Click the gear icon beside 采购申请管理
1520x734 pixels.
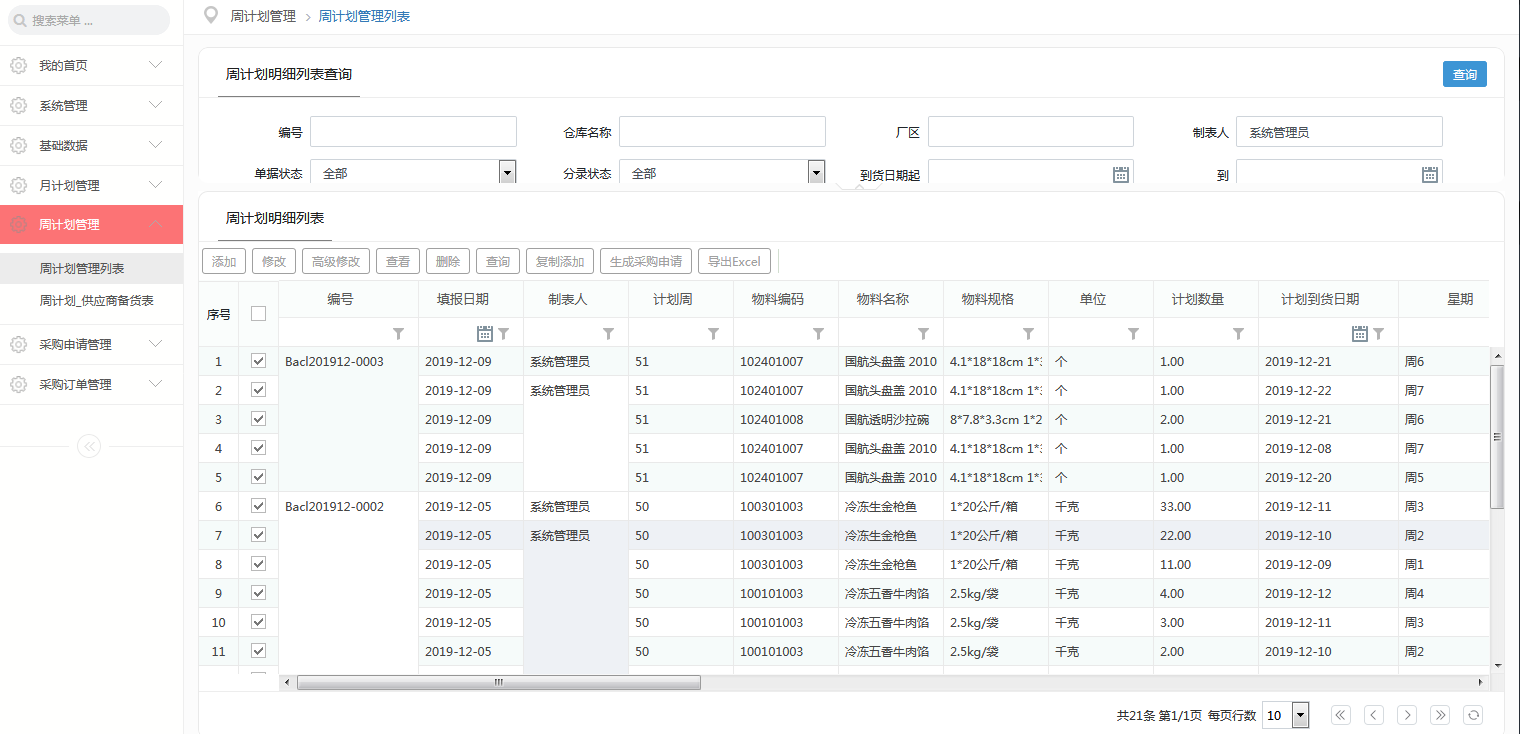(x=18, y=345)
